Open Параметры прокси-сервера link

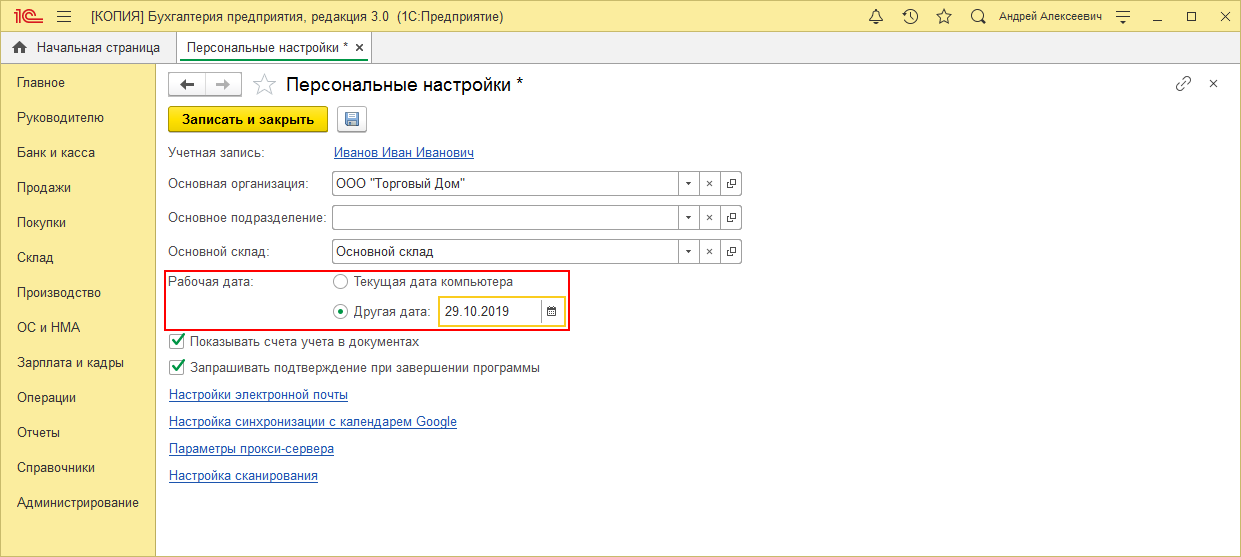[x=251, y=449]
